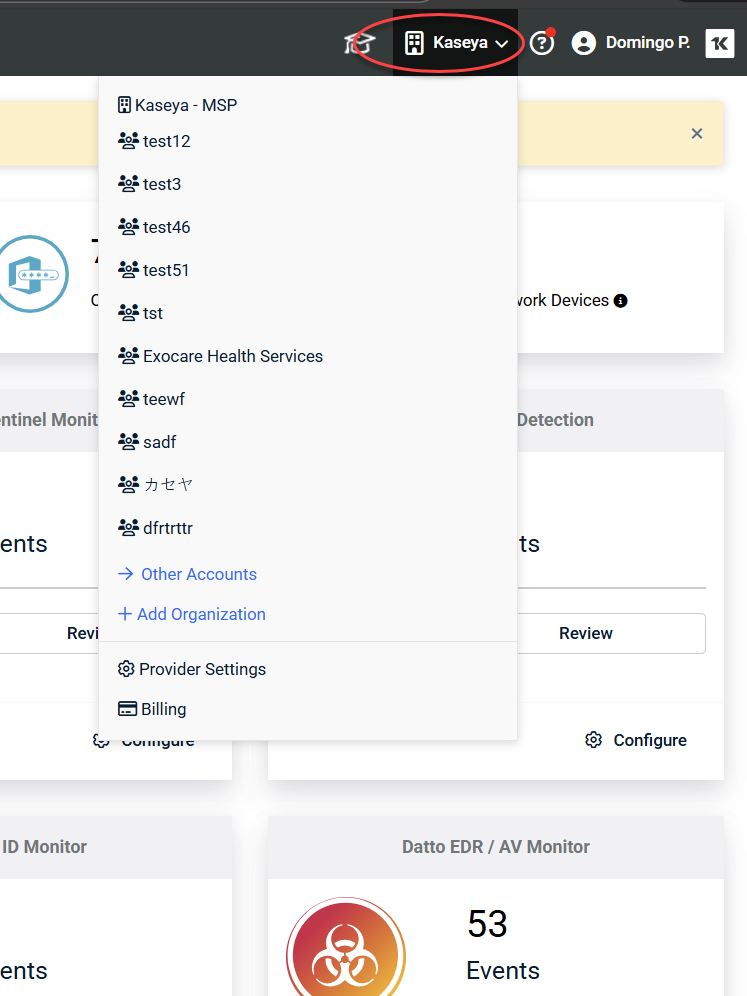Collapse the Kaseya organization dropdown
This screenshot has width=747, height=996.
(456, 43)
